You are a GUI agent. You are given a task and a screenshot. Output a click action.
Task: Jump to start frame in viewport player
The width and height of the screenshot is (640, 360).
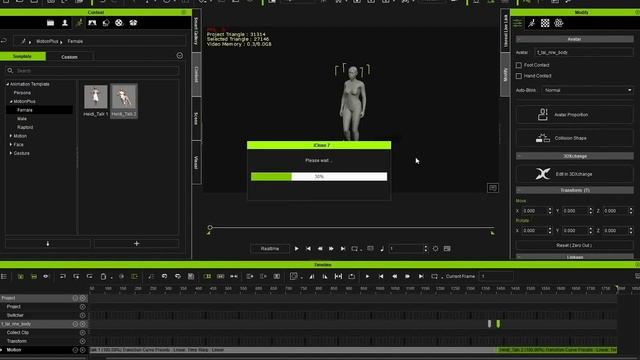click(x=308, y=249)
